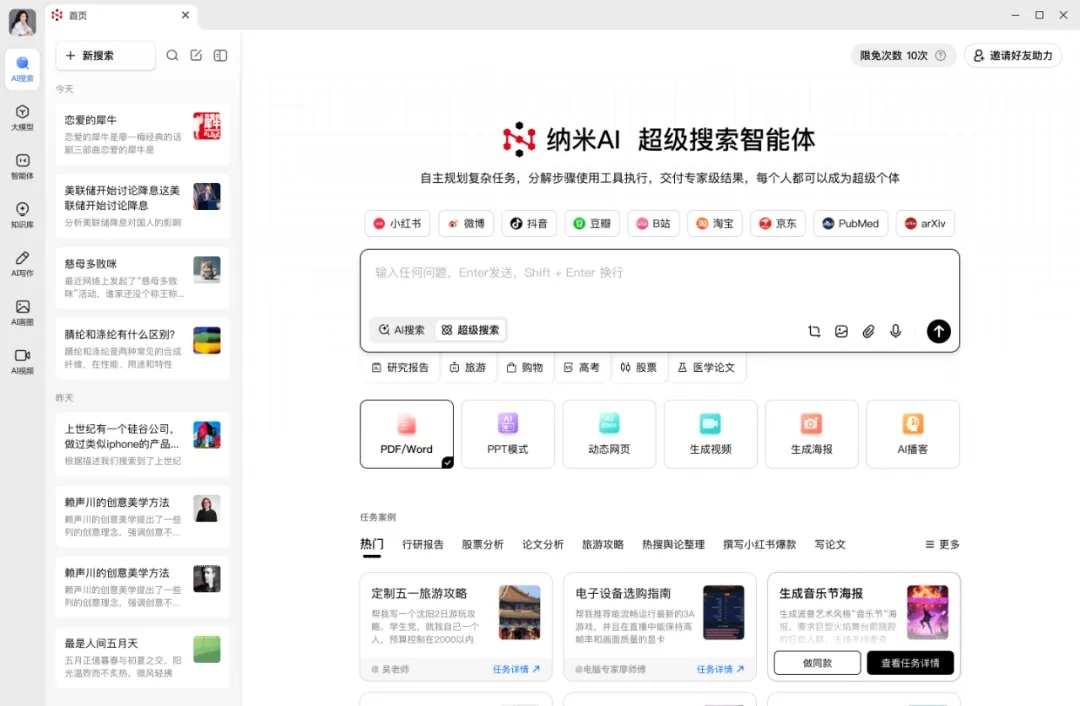This screenshot has height=706, width=1080.
Task: Open history item 恋爱的犀牛
Action: [143, 134]
